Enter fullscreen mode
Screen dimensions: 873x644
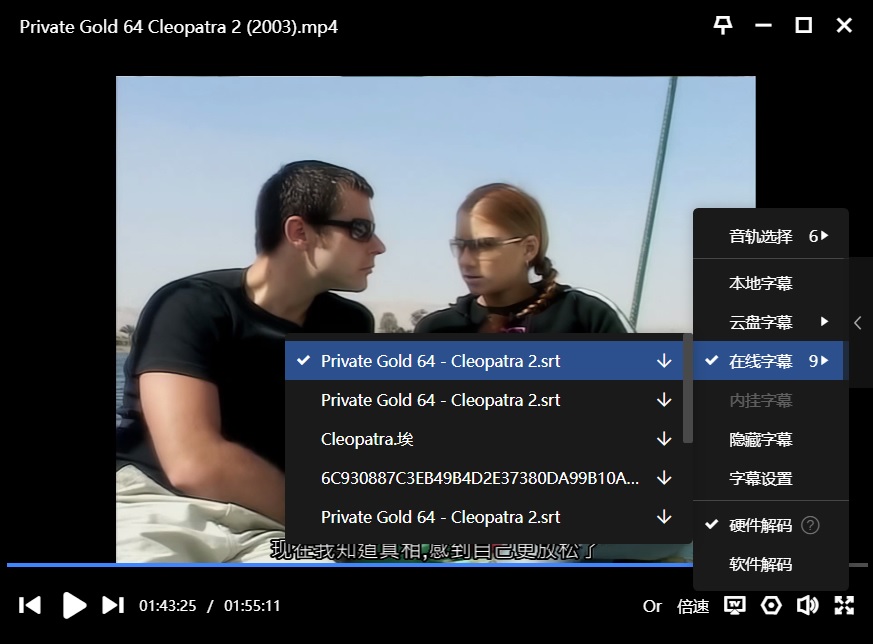coord(844,605)
